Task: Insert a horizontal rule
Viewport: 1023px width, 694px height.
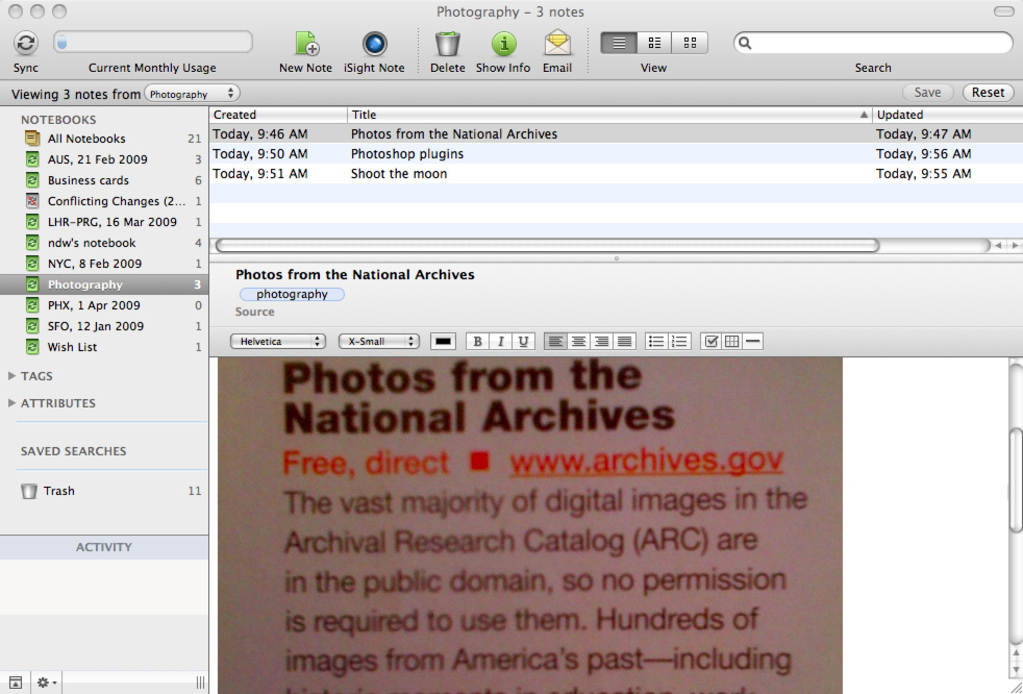Action: 753,341
